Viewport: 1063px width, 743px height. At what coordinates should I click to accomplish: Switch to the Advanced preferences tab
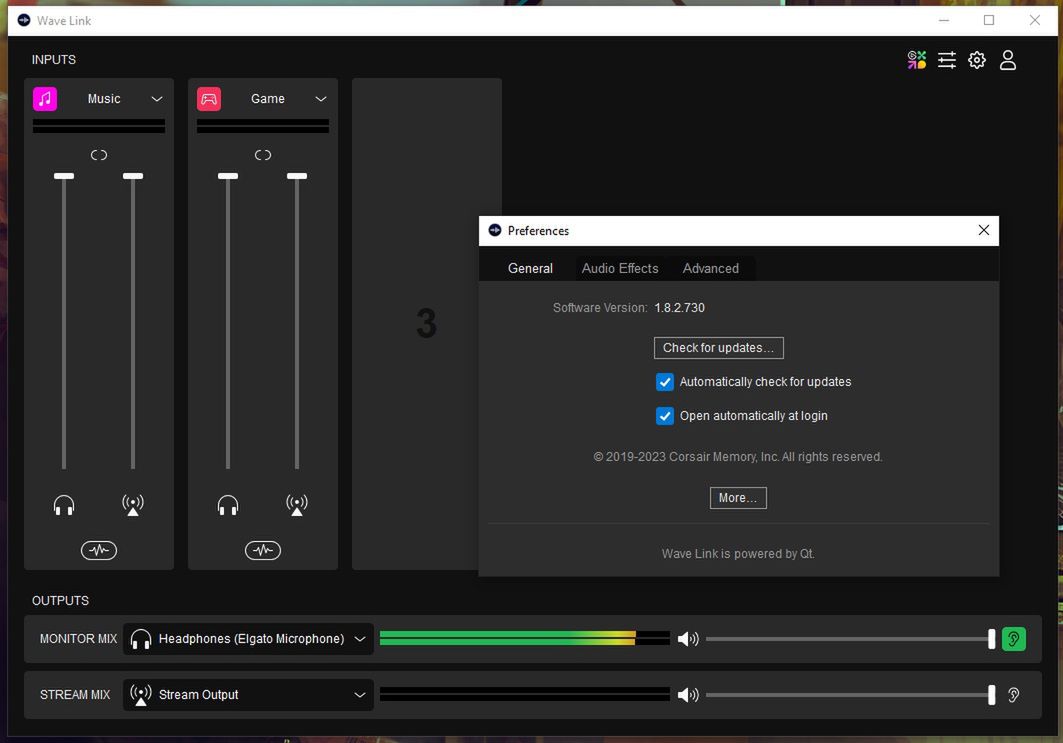(x=710, y=268)
